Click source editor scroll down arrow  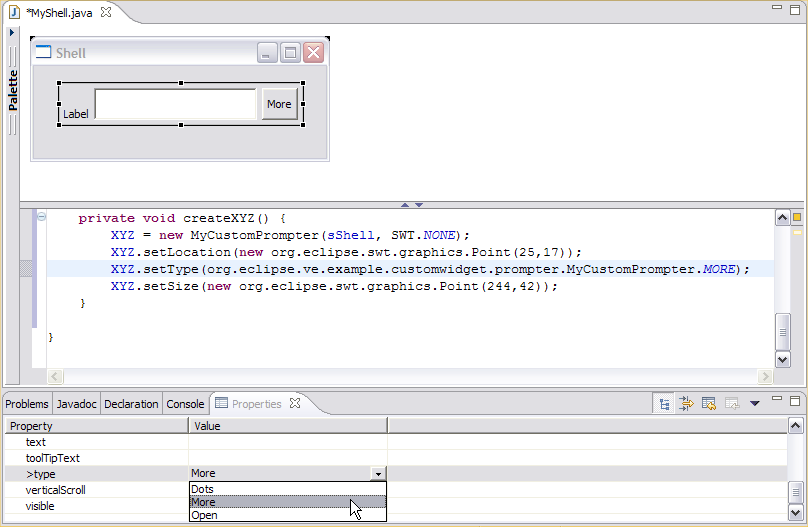pyautogui.click(x=782, y=359)
